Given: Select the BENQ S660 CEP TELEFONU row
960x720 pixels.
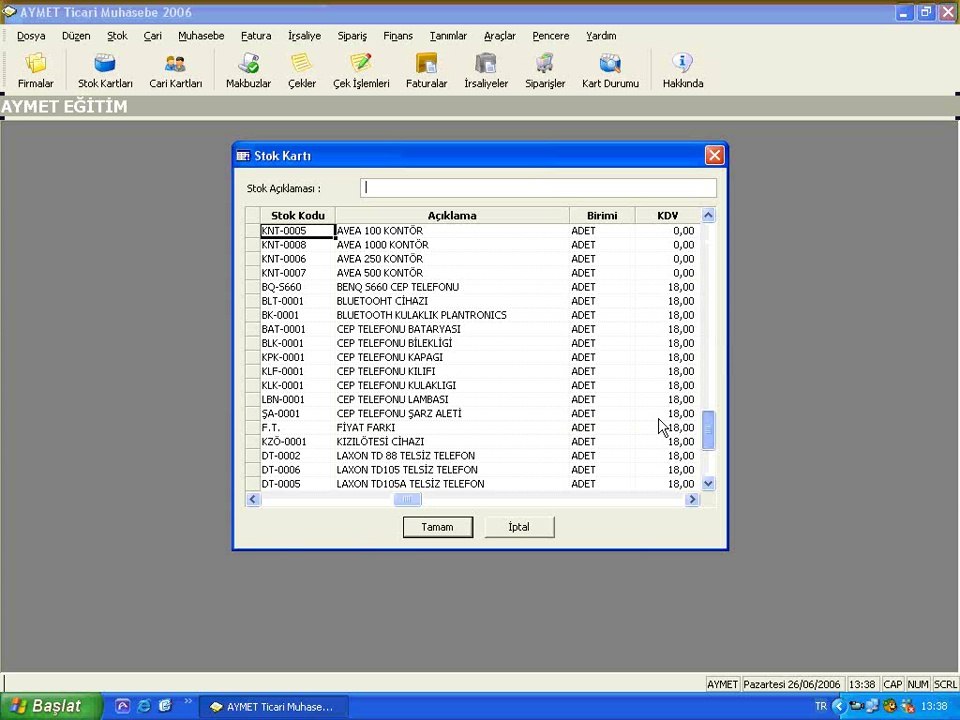Looking at the screenshot, I should point(397,287).
